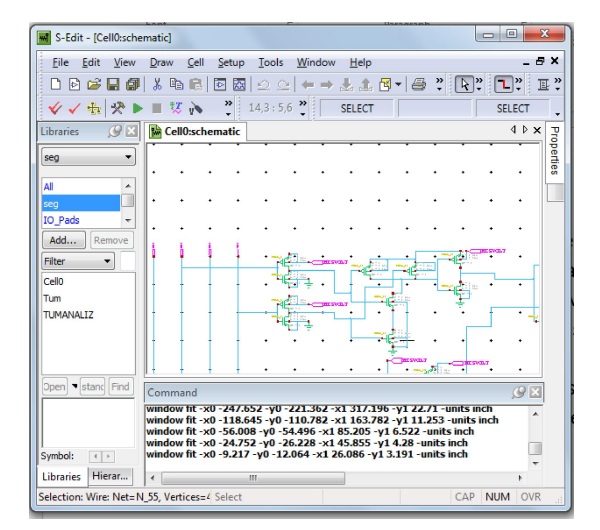Stop simulation with the gray square button

157,108
